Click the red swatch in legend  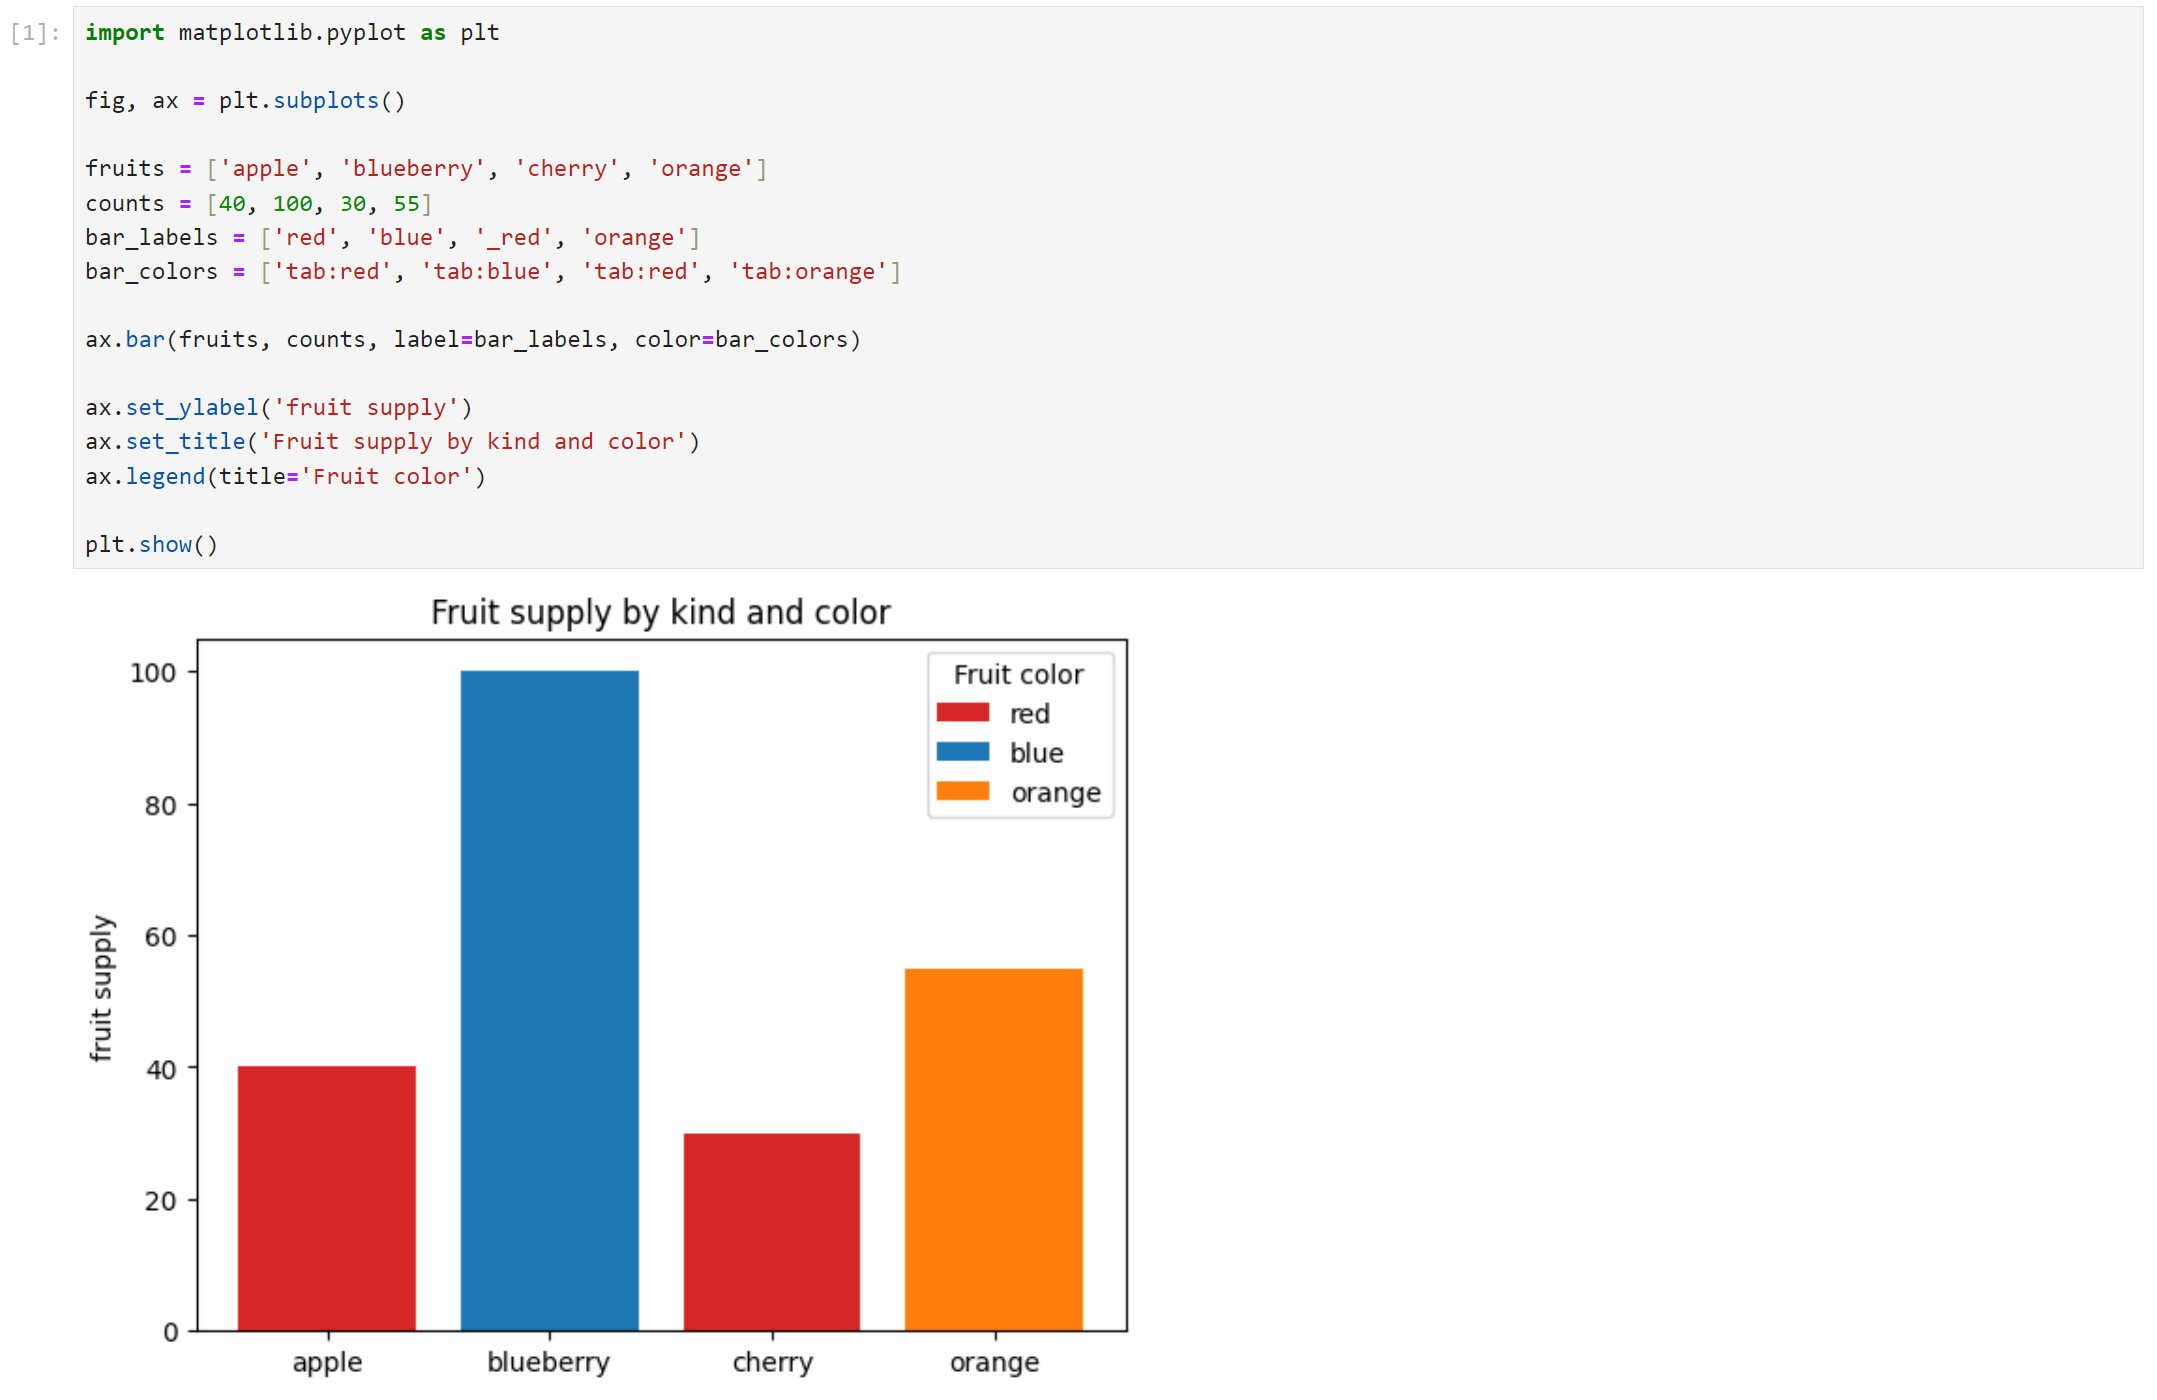(962, 713)
